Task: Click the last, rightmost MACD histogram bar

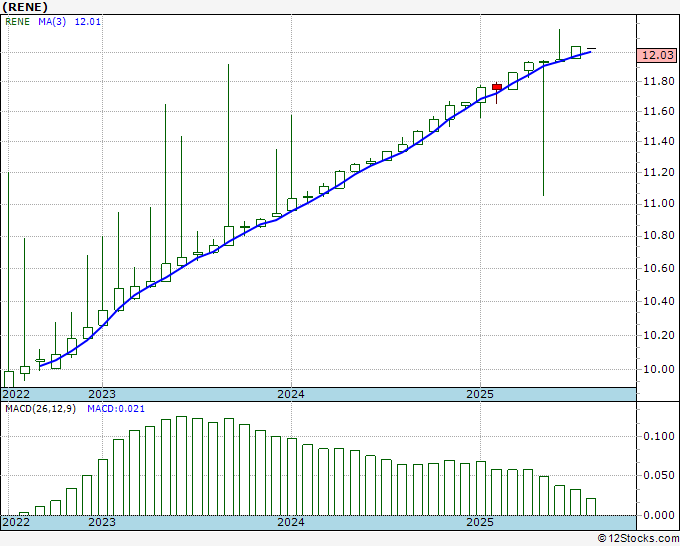Action: pos(591,506)
